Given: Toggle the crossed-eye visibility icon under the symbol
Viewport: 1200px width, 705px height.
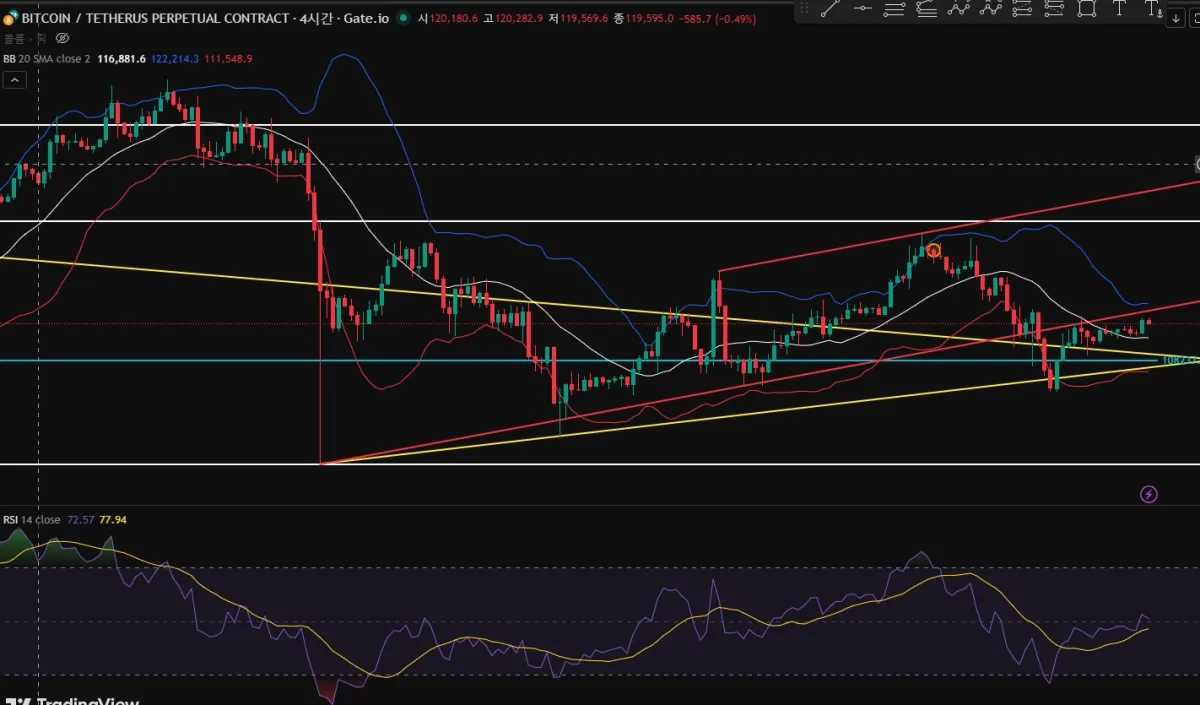Looking at the screenshot, I should 62,38.
